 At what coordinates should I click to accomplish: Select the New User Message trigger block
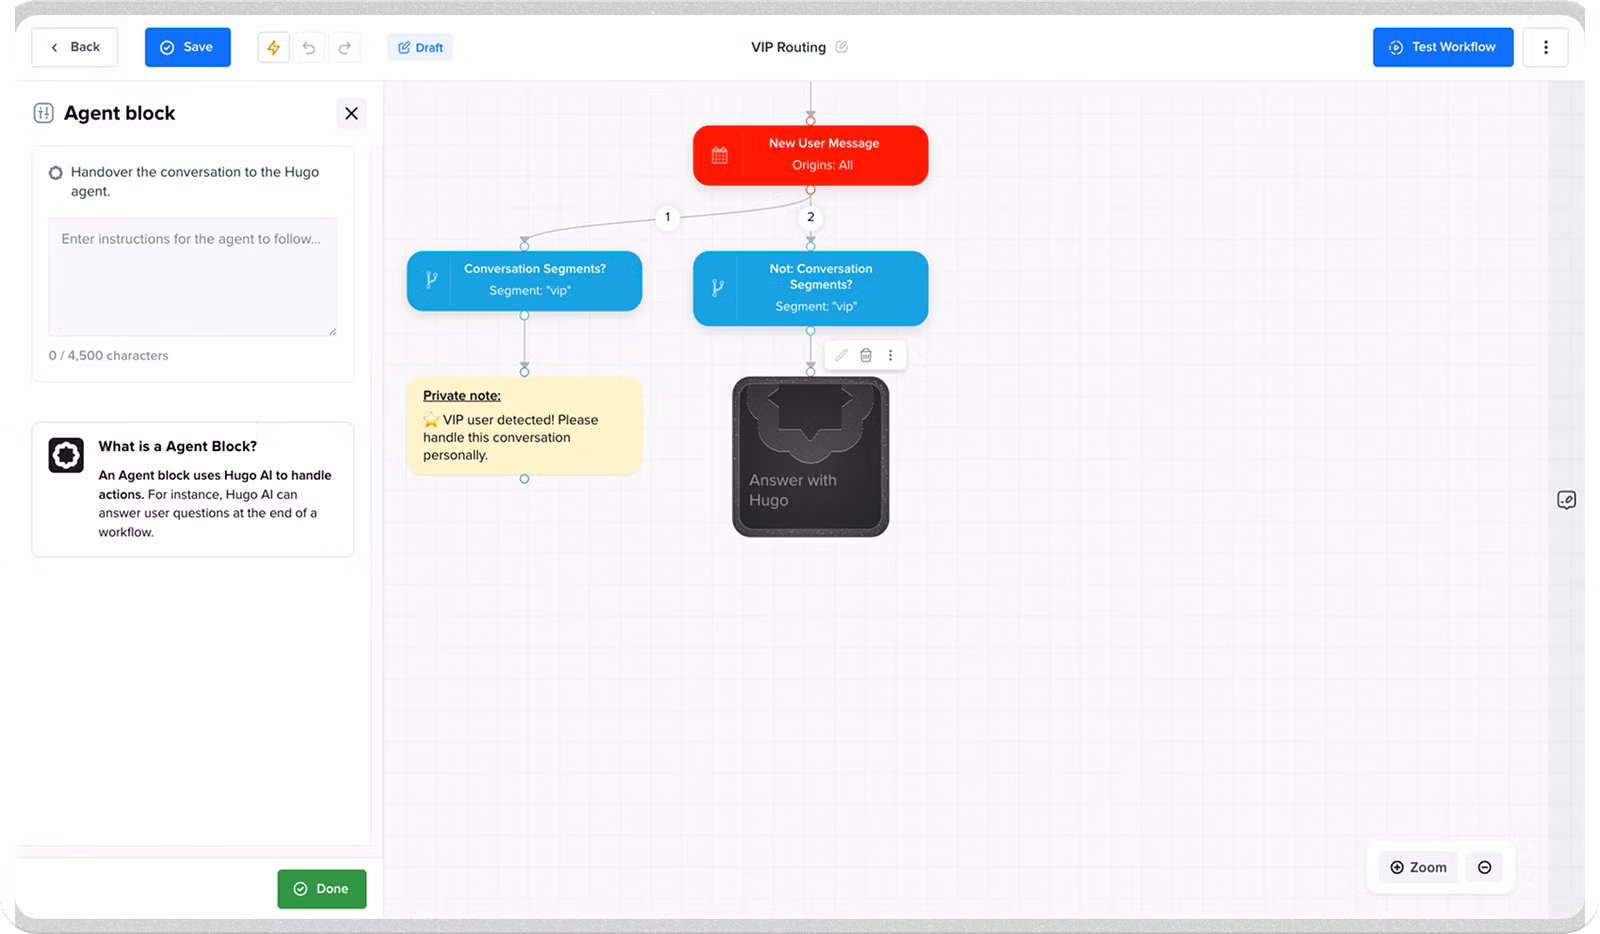pyautogui.click(x=810, y=155)
